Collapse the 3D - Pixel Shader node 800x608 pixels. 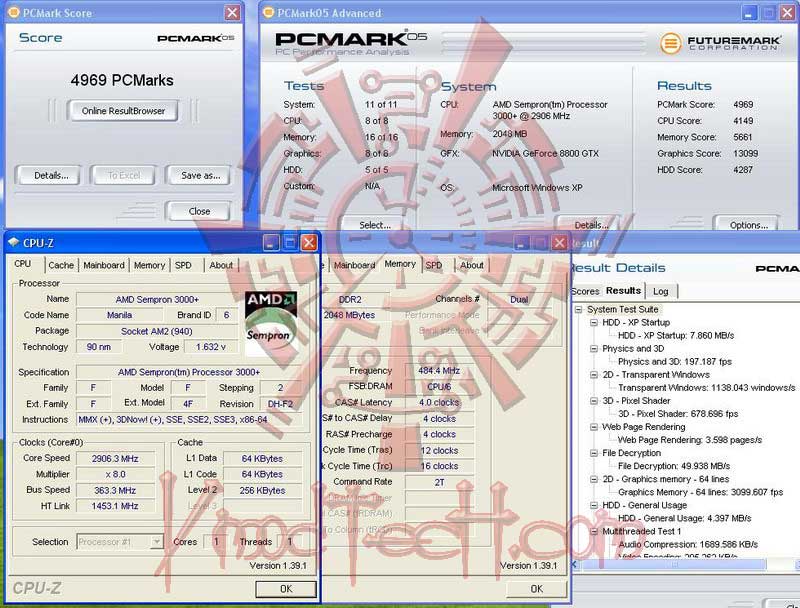[x=594, y=401]
